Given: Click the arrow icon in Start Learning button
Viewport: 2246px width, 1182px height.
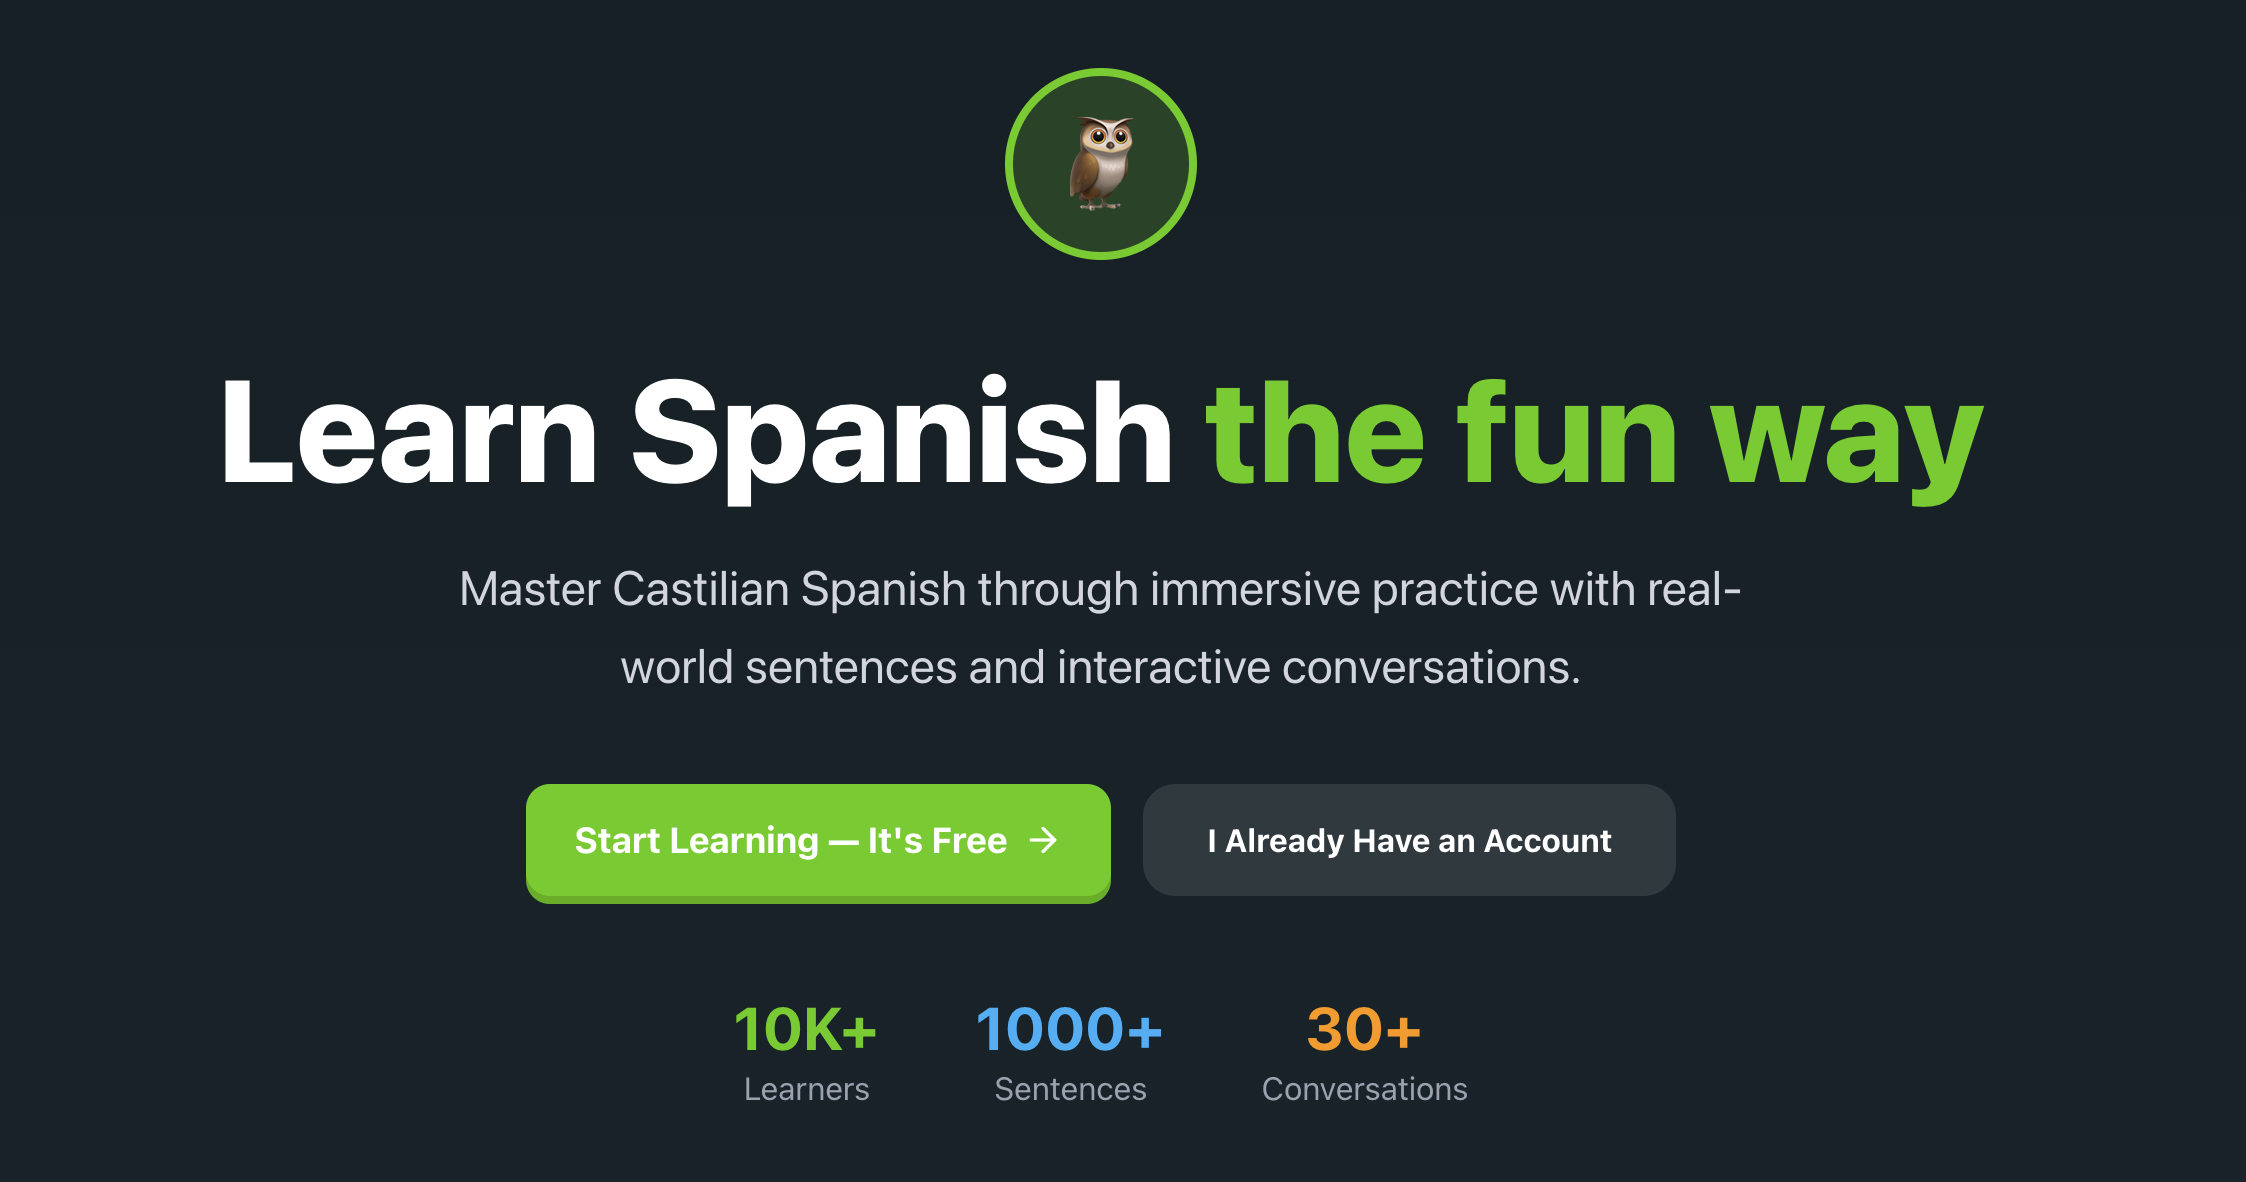Looking at the screenshot, I should coord(1044,840).
